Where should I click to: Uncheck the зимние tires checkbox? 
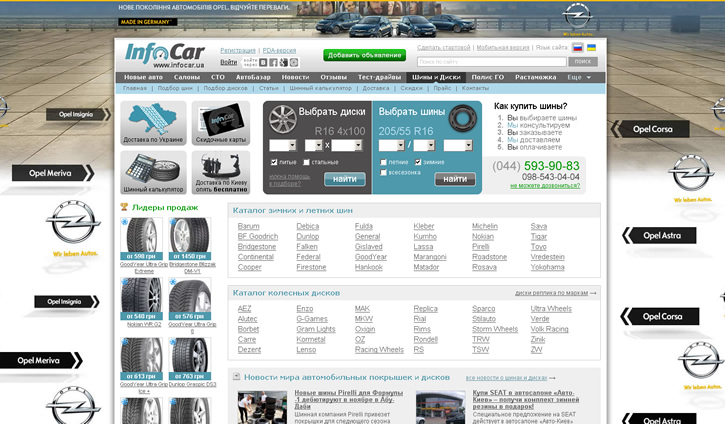418,162
